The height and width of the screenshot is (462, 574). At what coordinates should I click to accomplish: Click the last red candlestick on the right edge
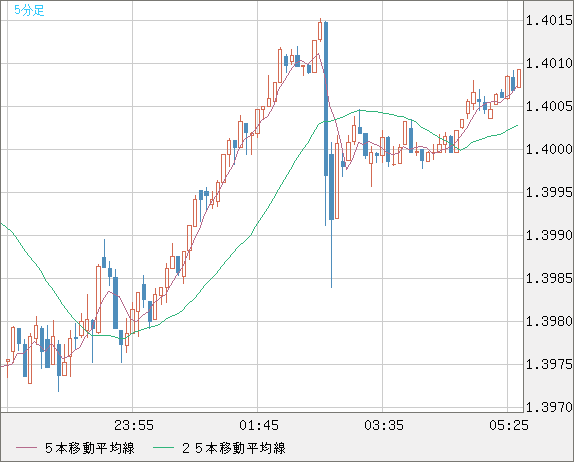coord(519,78)
